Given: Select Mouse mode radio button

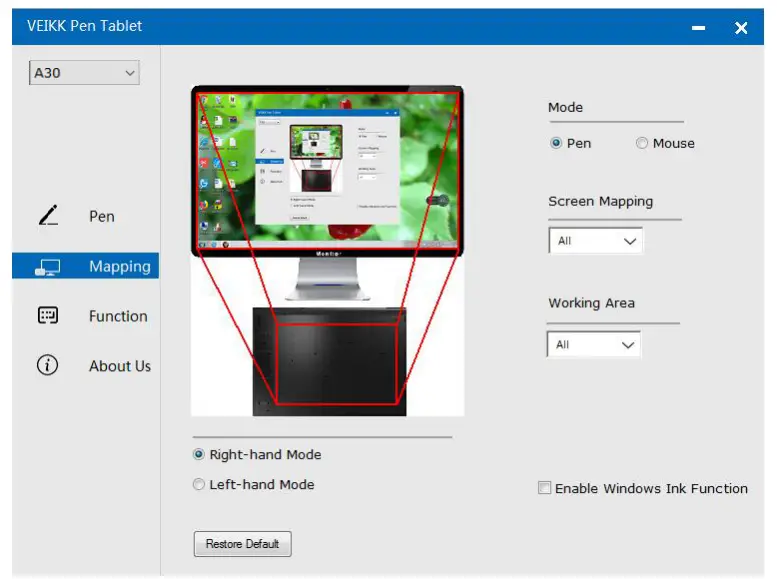Looking at the screenshot, I should (642, 143).
